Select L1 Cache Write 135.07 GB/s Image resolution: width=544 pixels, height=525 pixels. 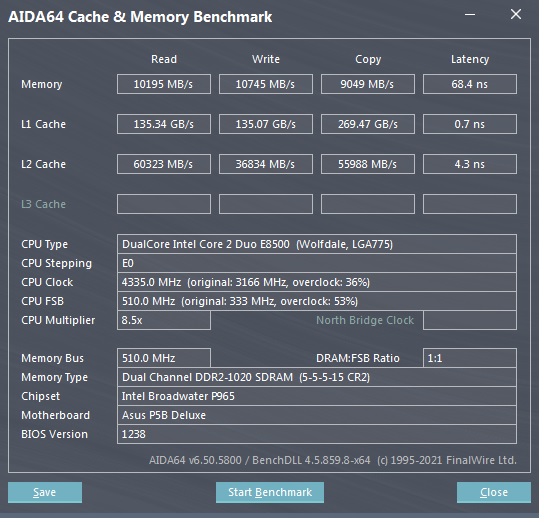click(266, 124)
